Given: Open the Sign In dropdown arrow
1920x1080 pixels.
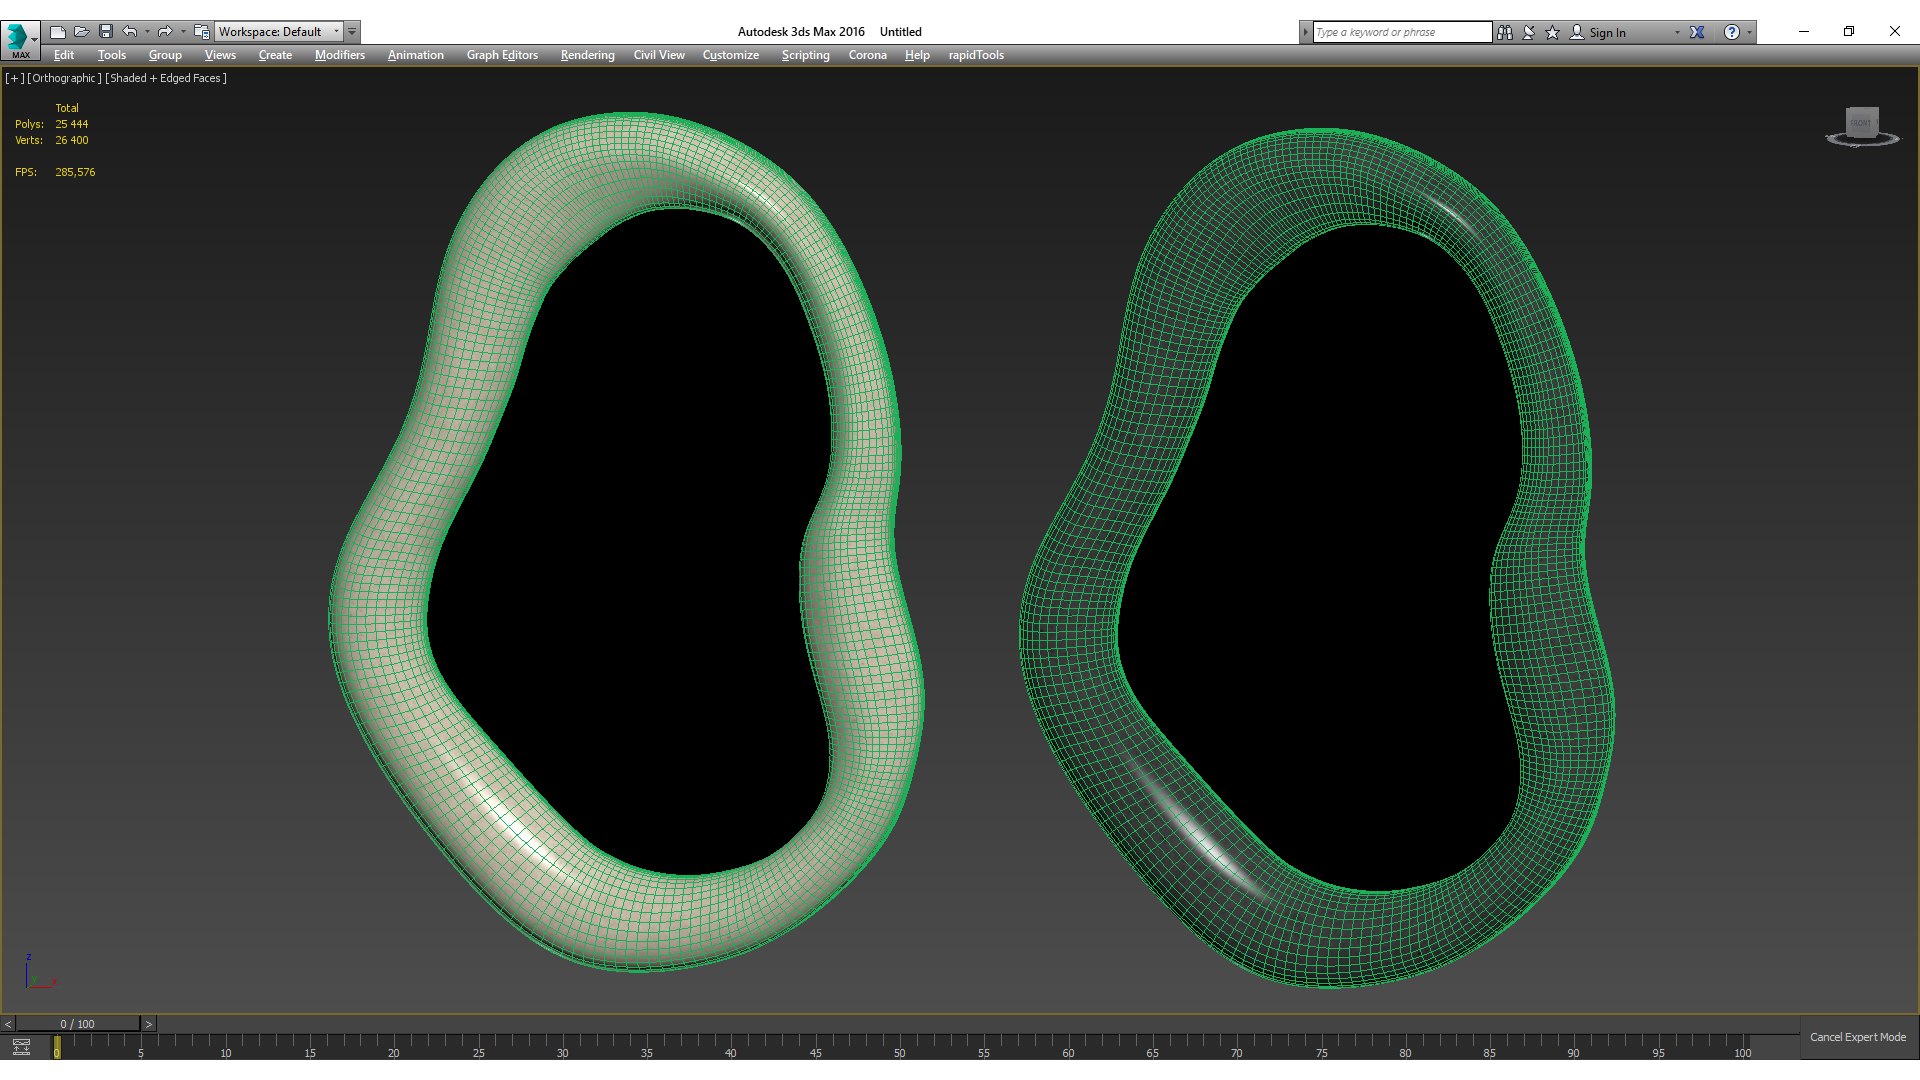Looking at the screenshot, I should 1677,32.
